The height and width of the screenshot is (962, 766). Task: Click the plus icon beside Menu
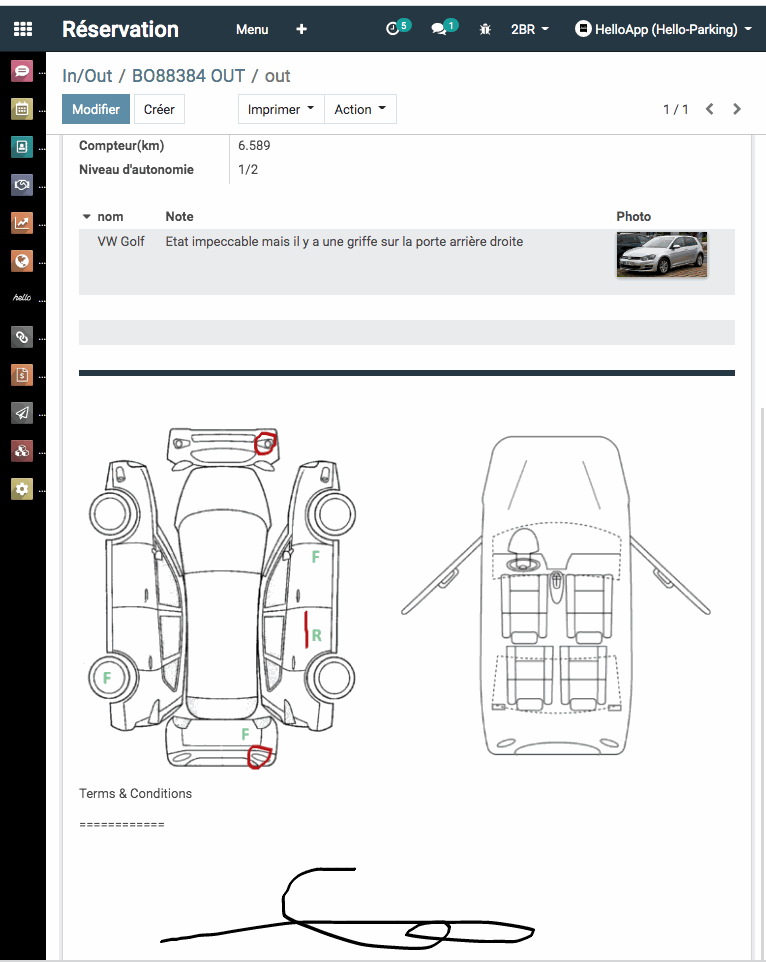point(301,29)
